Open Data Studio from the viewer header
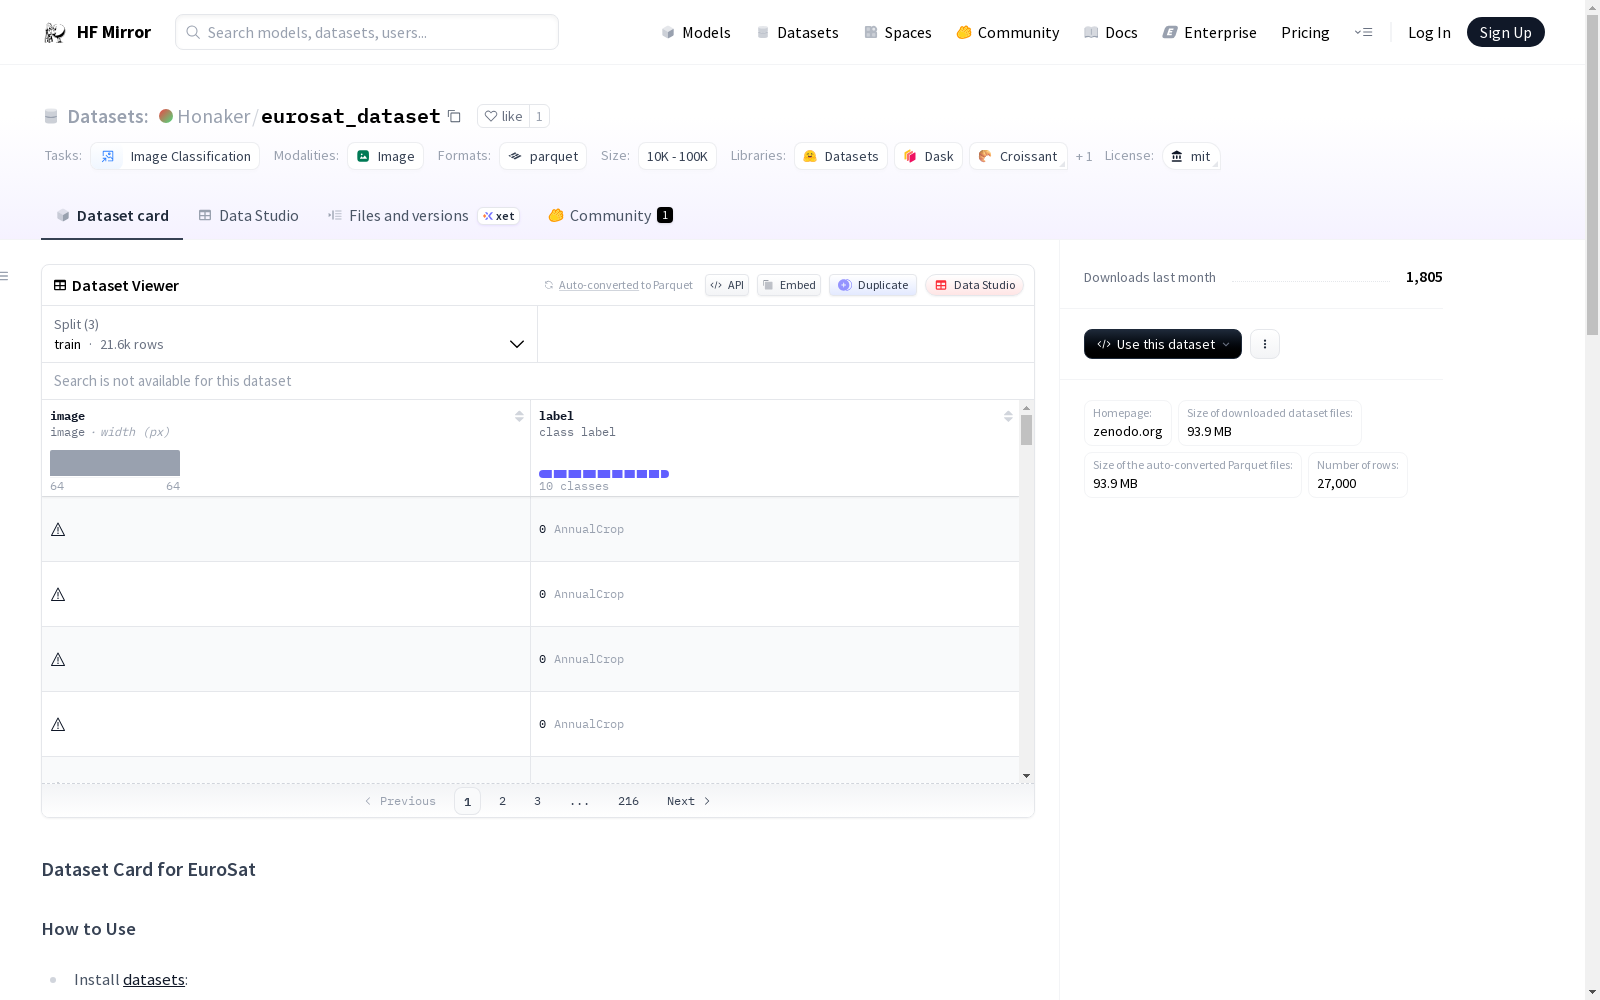Viewport: 1600px width, 1000px height. (x=974, y=285)
